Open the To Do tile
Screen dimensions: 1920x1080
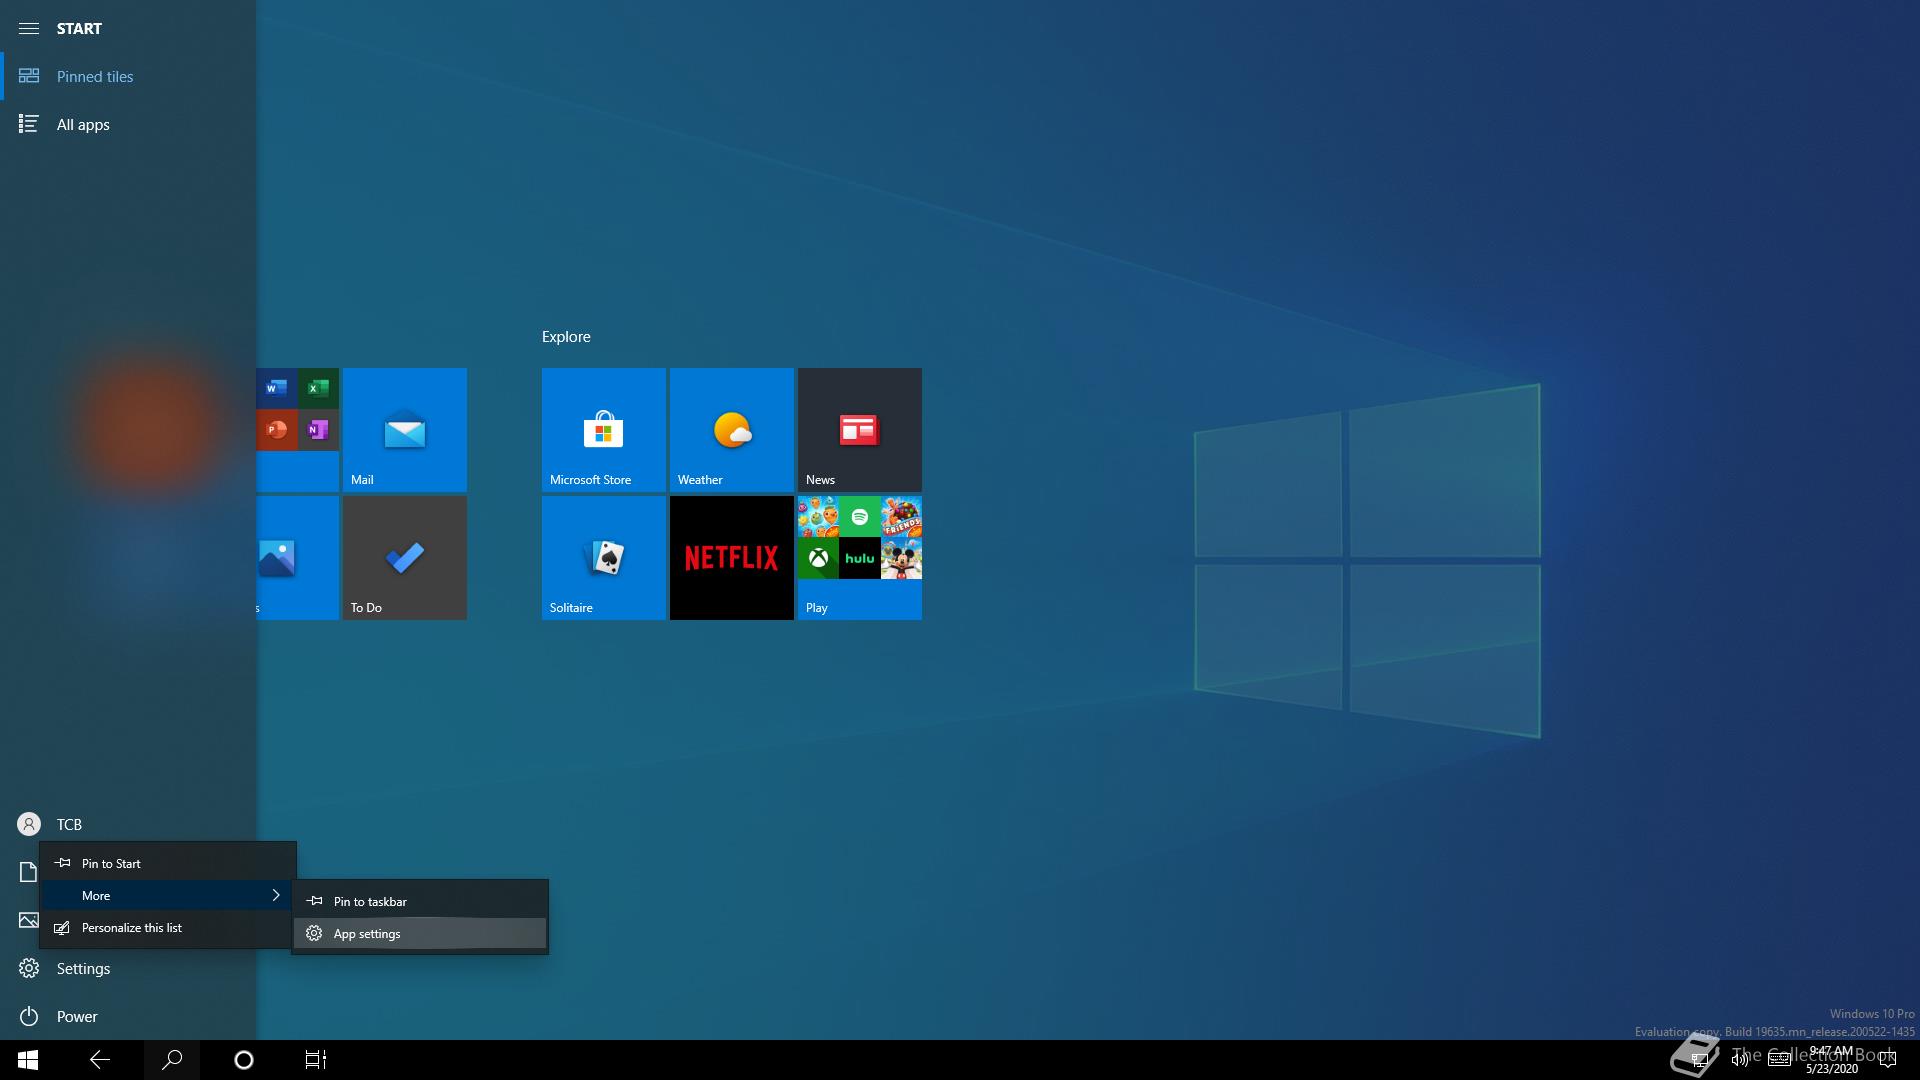[x=405, y=558]
